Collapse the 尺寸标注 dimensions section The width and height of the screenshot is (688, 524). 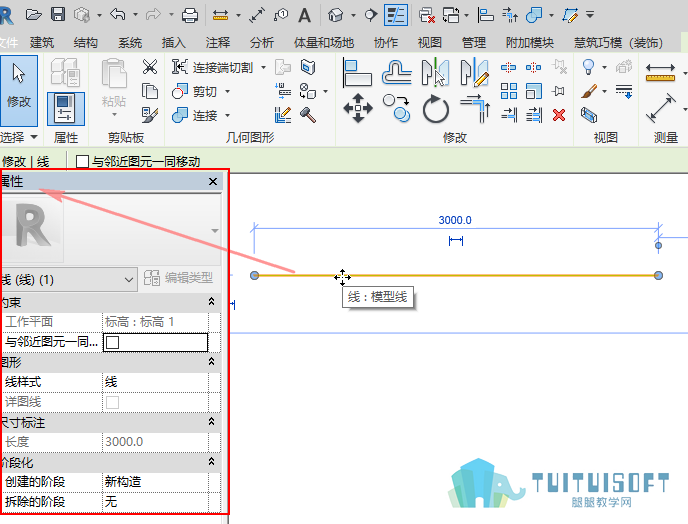pos(211,422)
